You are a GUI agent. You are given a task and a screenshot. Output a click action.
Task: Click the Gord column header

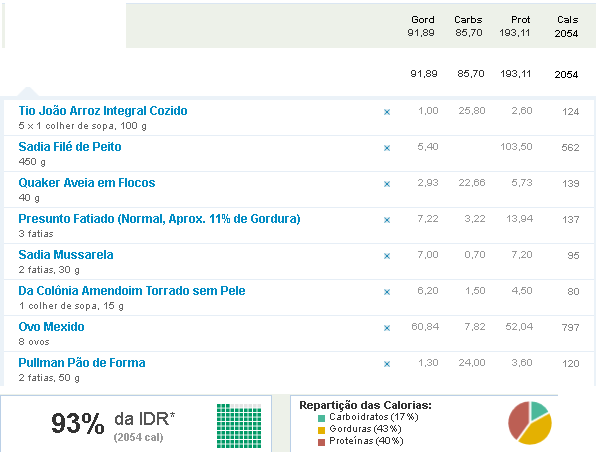click(x=423, y=20)
